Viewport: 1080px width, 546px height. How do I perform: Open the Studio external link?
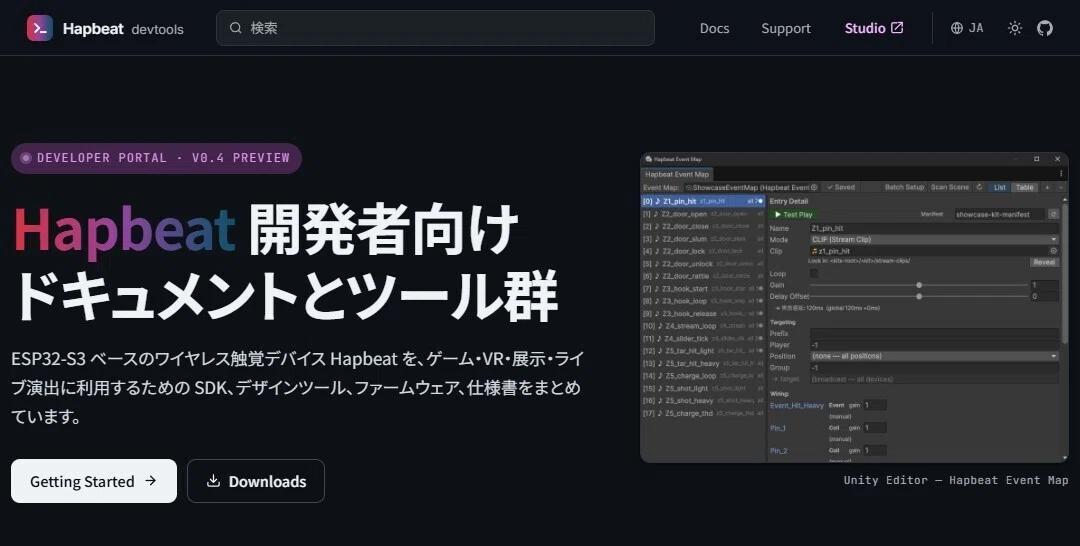[x=874, y=28]
